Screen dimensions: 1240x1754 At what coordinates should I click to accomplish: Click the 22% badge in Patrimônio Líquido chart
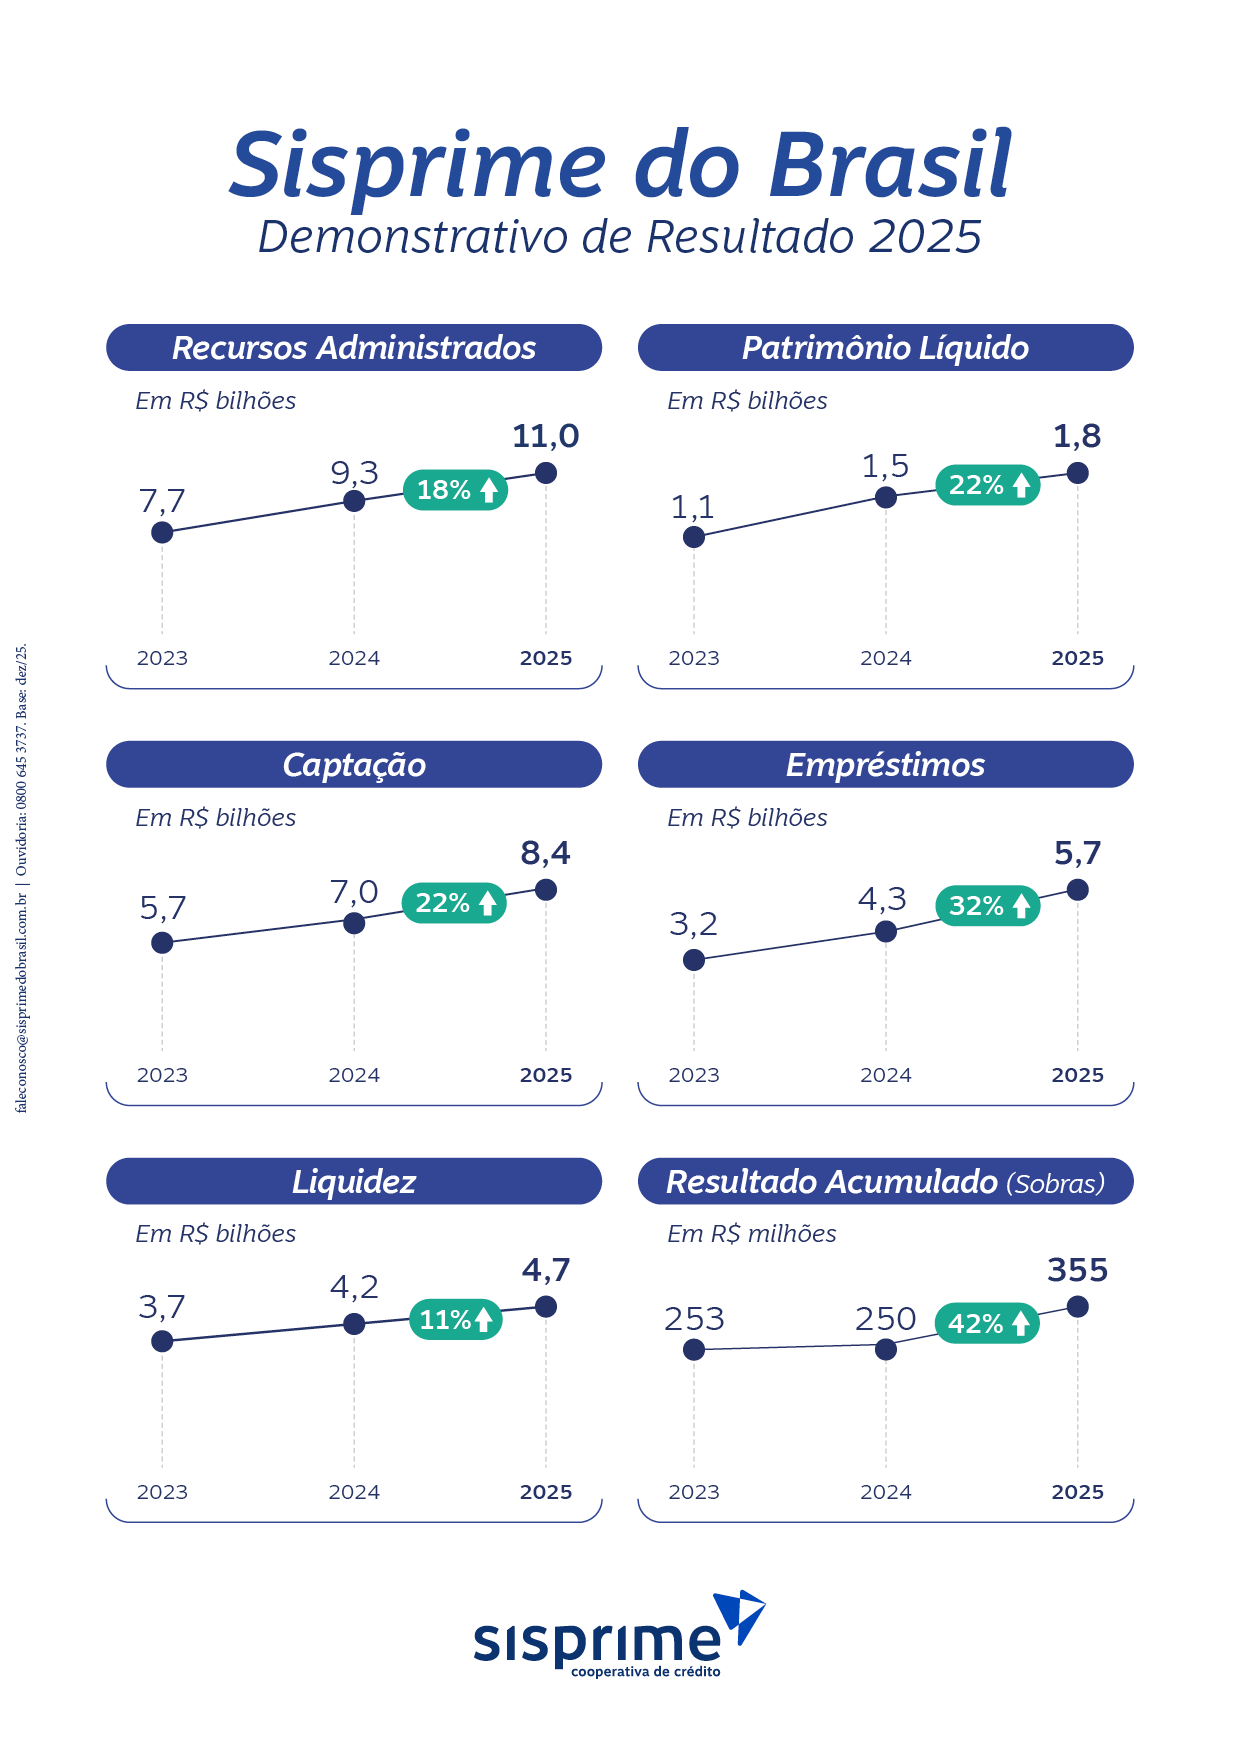click(x=988, y=485)
